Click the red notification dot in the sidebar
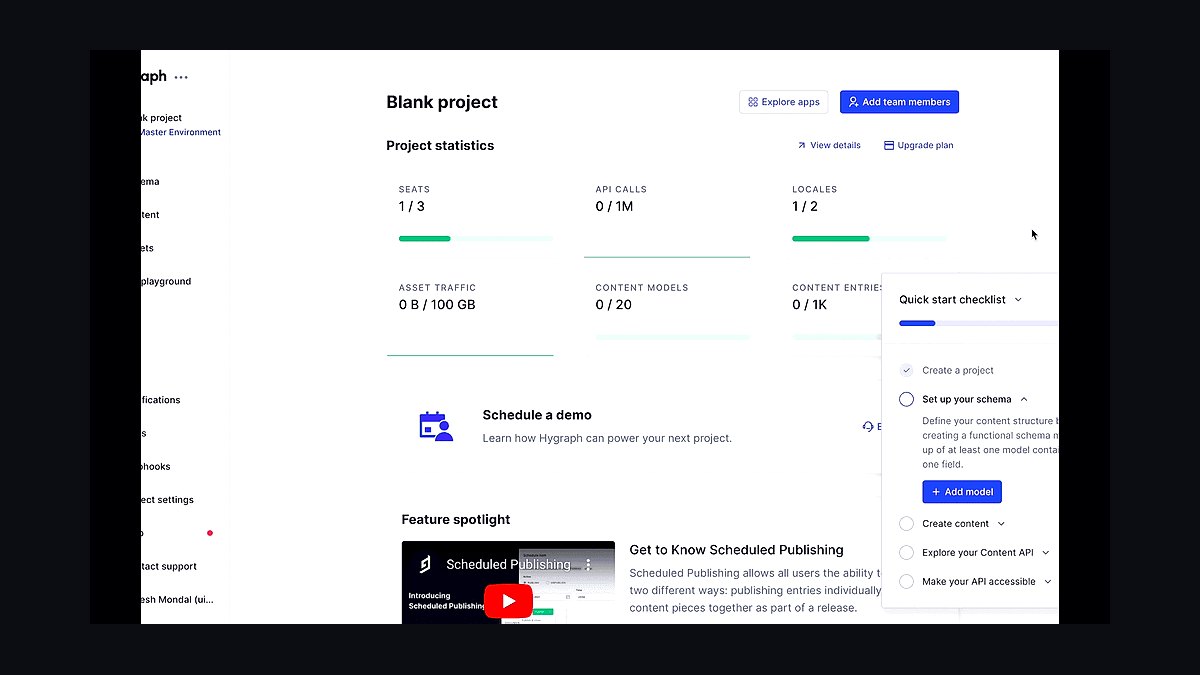This screenshot has width=1200, height=675. pos(210,533)
